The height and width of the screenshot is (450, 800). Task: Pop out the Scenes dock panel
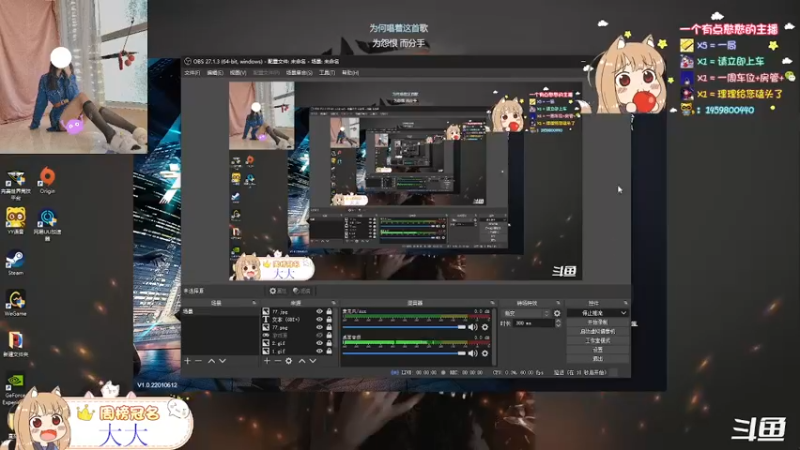[254, 303]
